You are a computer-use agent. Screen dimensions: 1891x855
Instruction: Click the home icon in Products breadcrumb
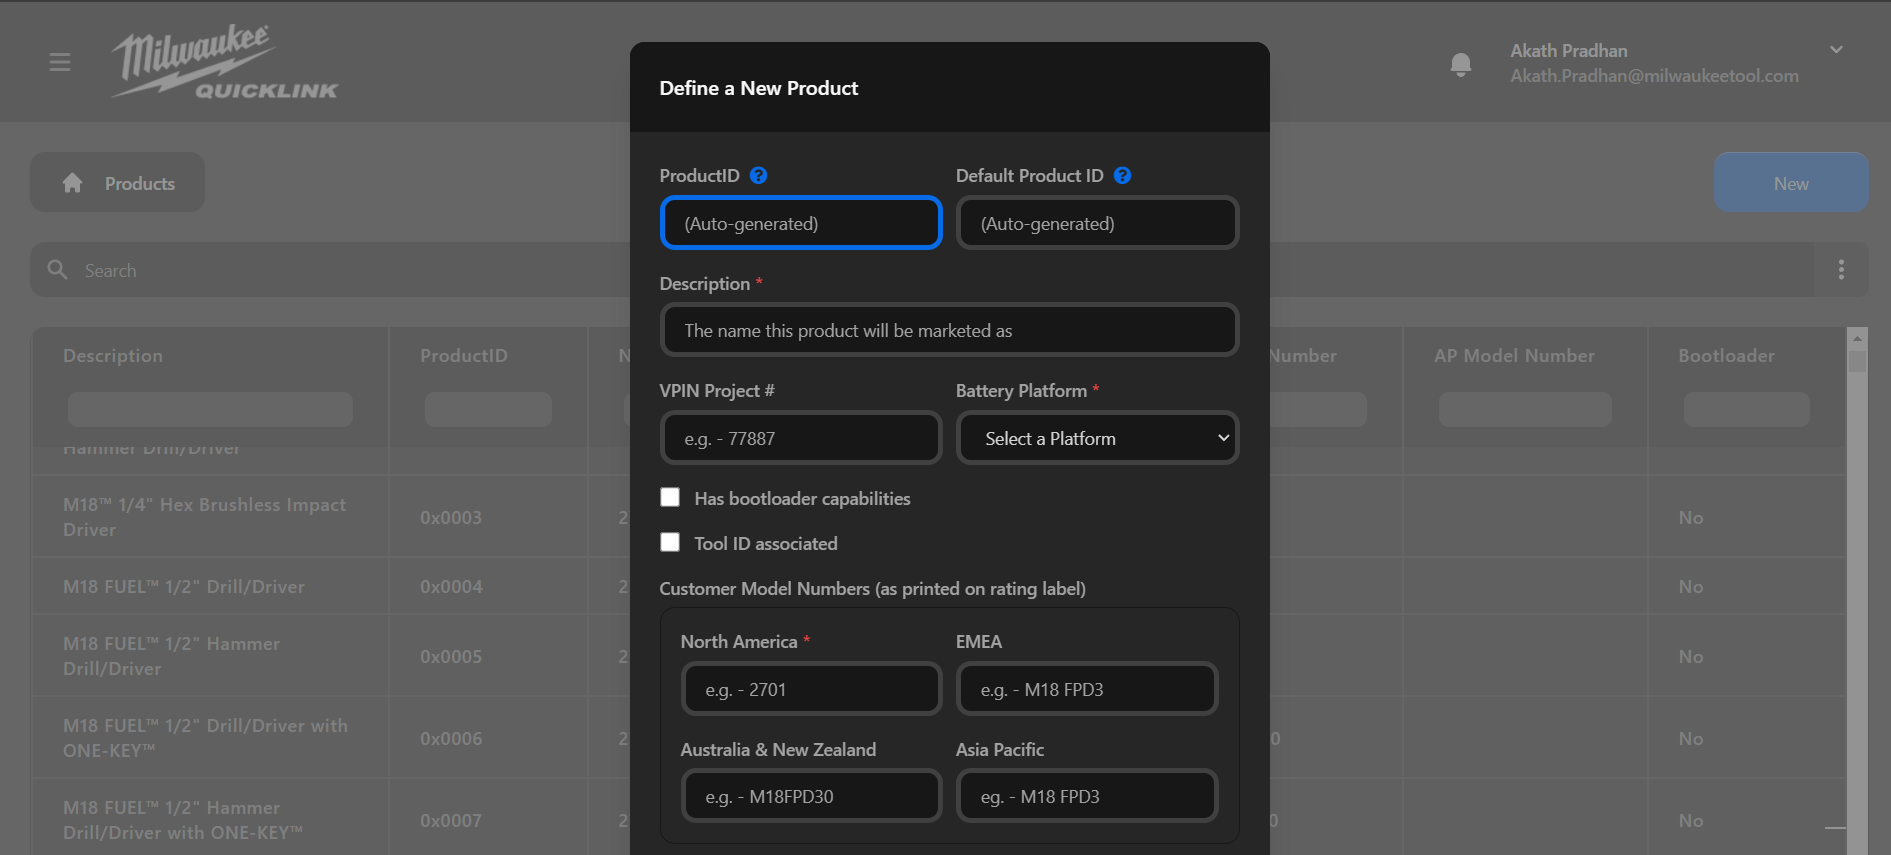click(72, 183)
